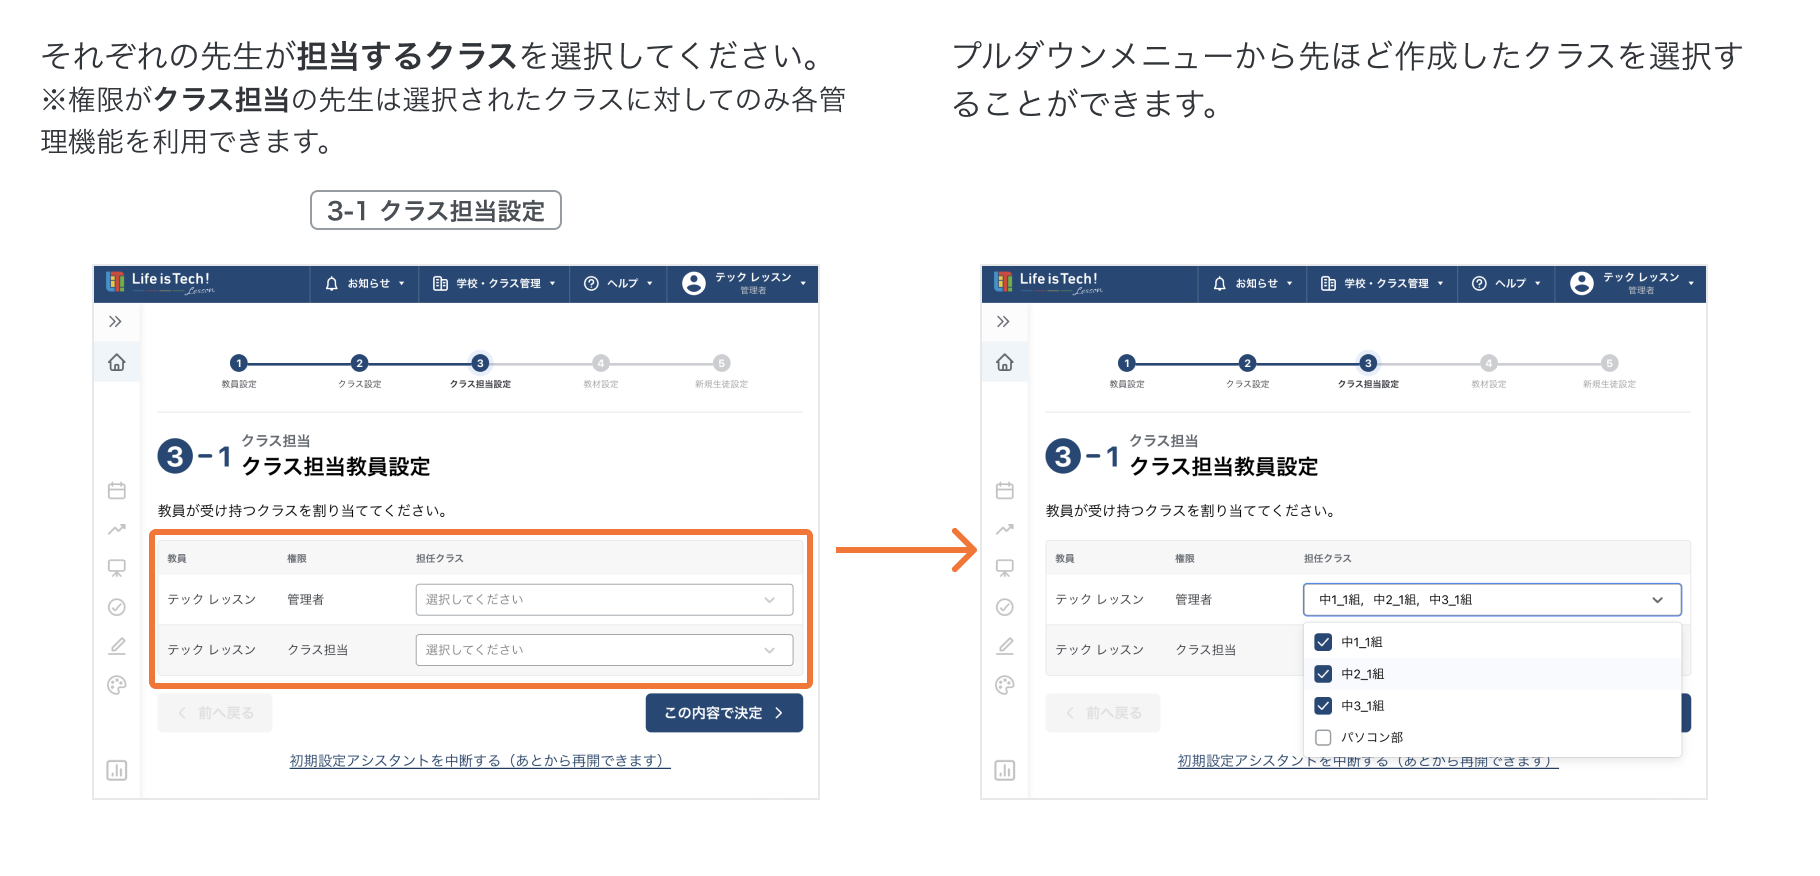Click the bar chart report icon in right sidebar
This screenshot has height=876, width=1820.
[x=1005, y=770]
